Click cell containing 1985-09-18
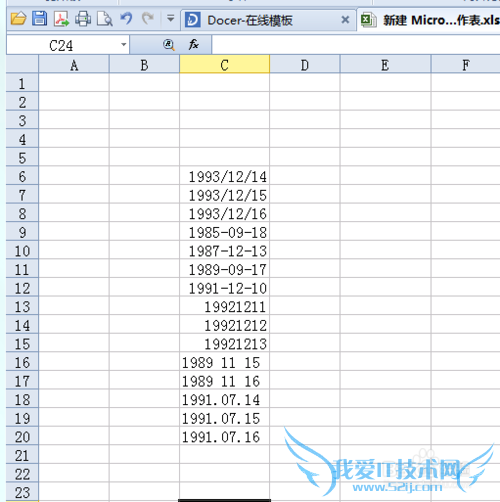Viewport: 500px width, 502px height. [225, 232]
